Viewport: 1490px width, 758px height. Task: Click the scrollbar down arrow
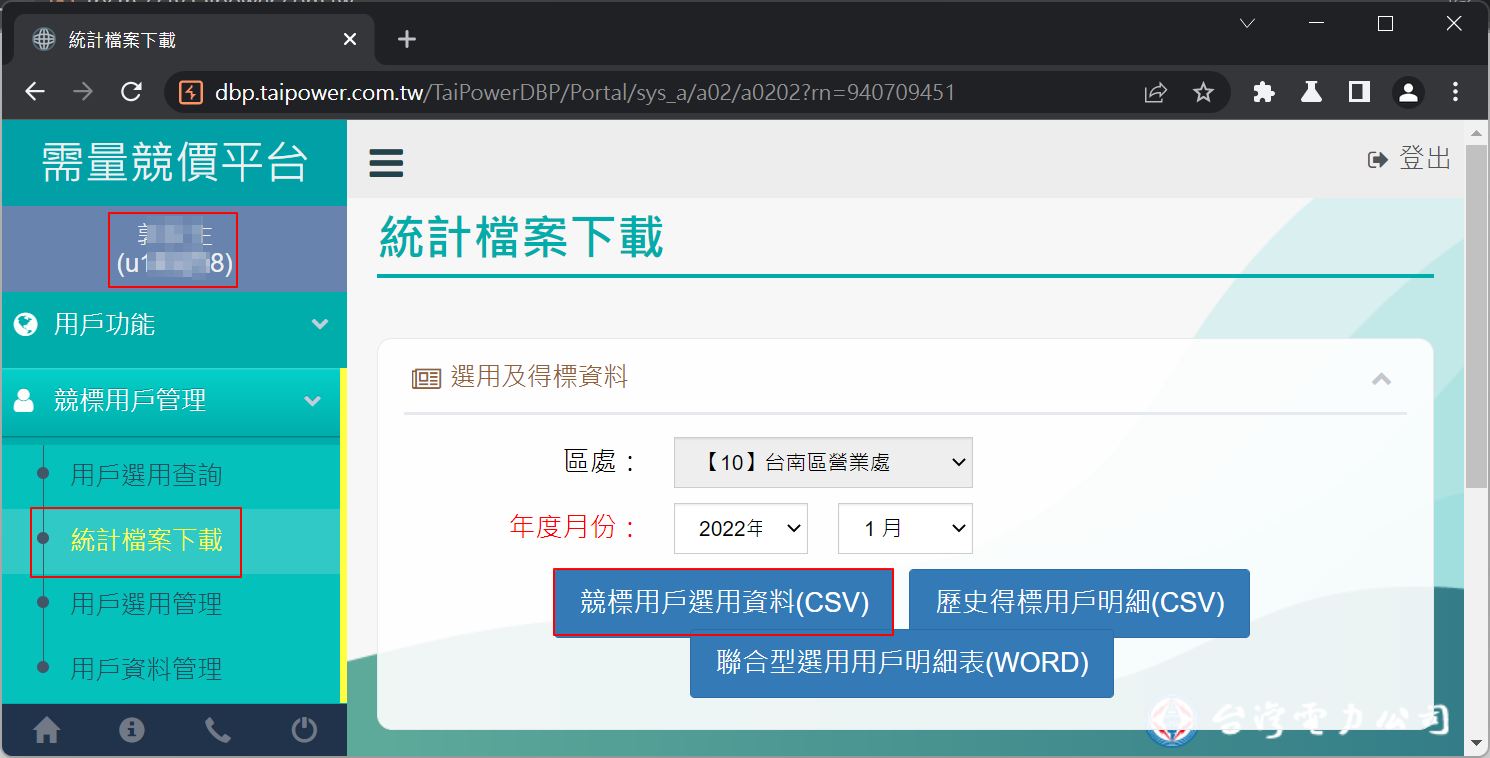click(x=1476, y=743)
